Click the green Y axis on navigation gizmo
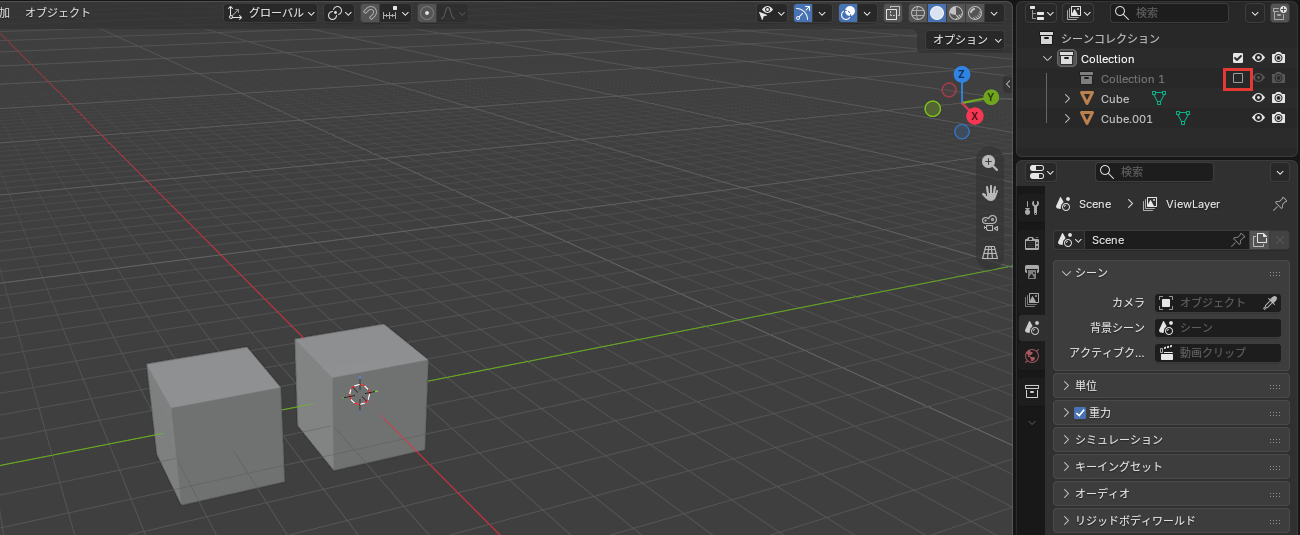The image size is (1300, 535). [x=991, y=97]
